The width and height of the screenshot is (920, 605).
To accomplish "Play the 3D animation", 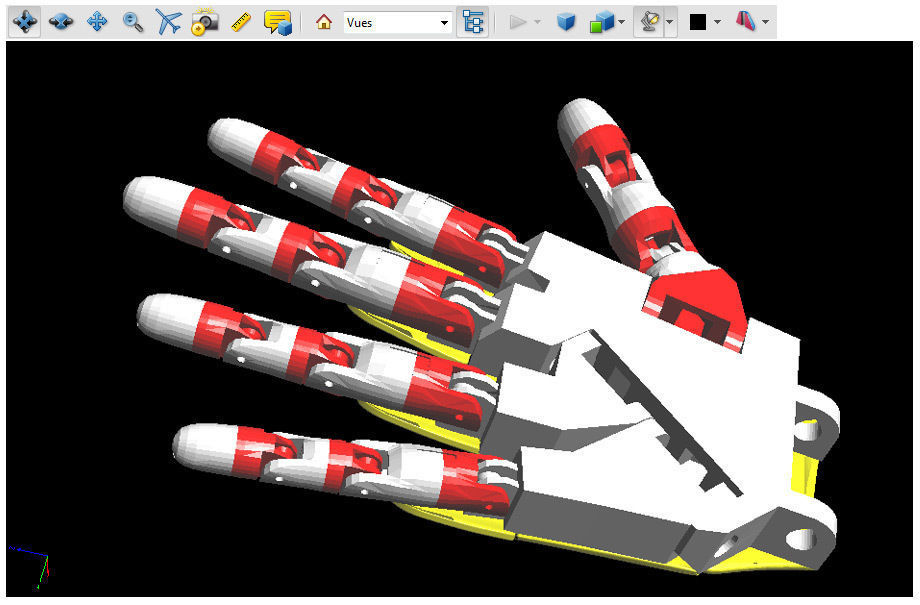I will (518, 22).
